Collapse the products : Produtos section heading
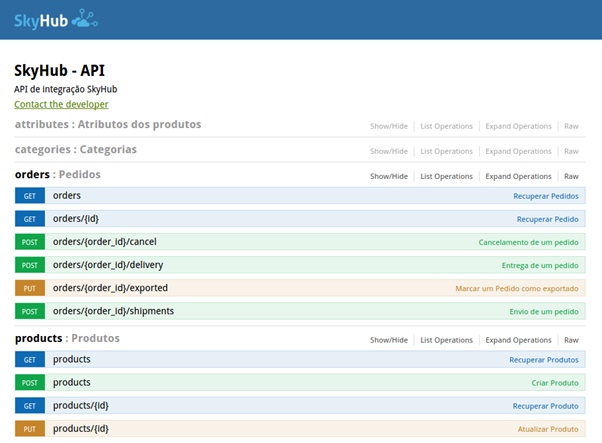 67,338
